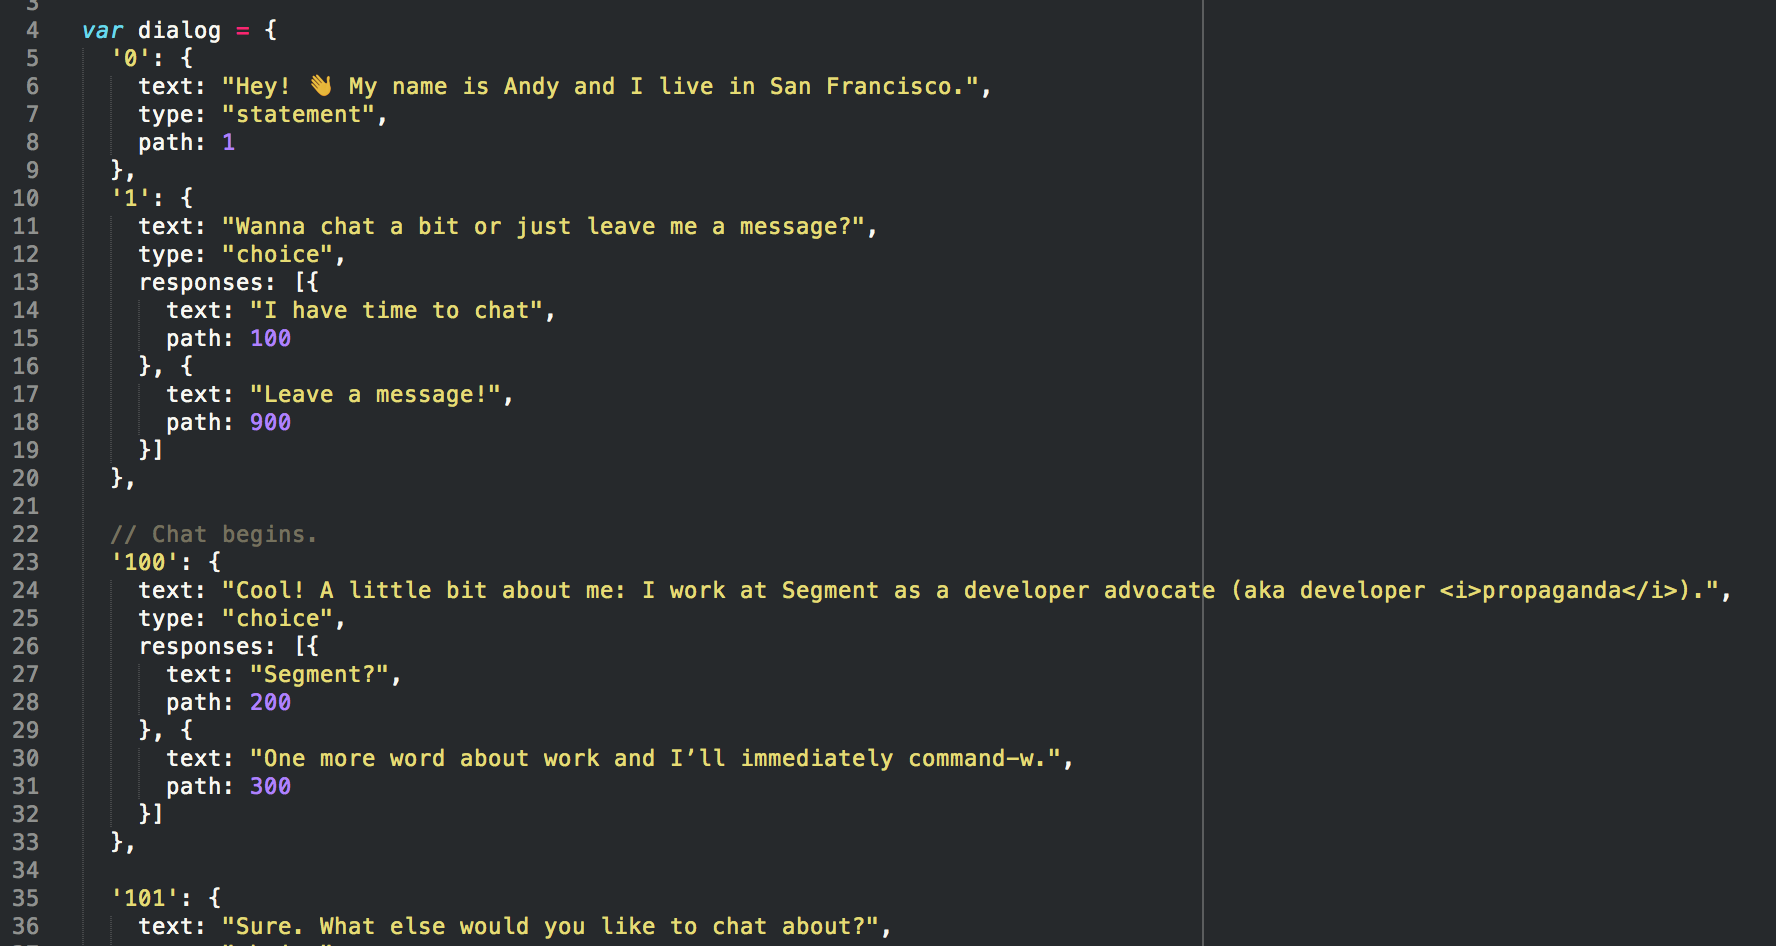Click the path value 200
Viewport: 1776px width, 946px height.
270,702
